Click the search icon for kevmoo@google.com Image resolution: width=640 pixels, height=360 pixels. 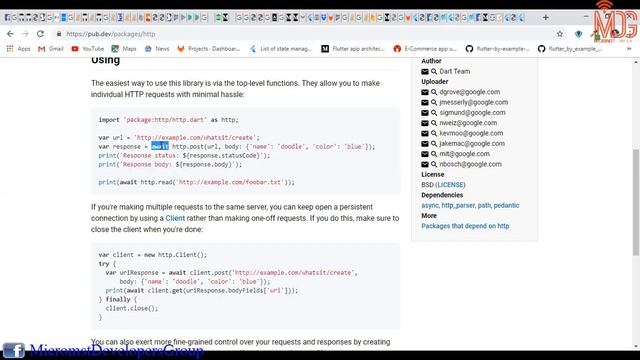(434, 133)
